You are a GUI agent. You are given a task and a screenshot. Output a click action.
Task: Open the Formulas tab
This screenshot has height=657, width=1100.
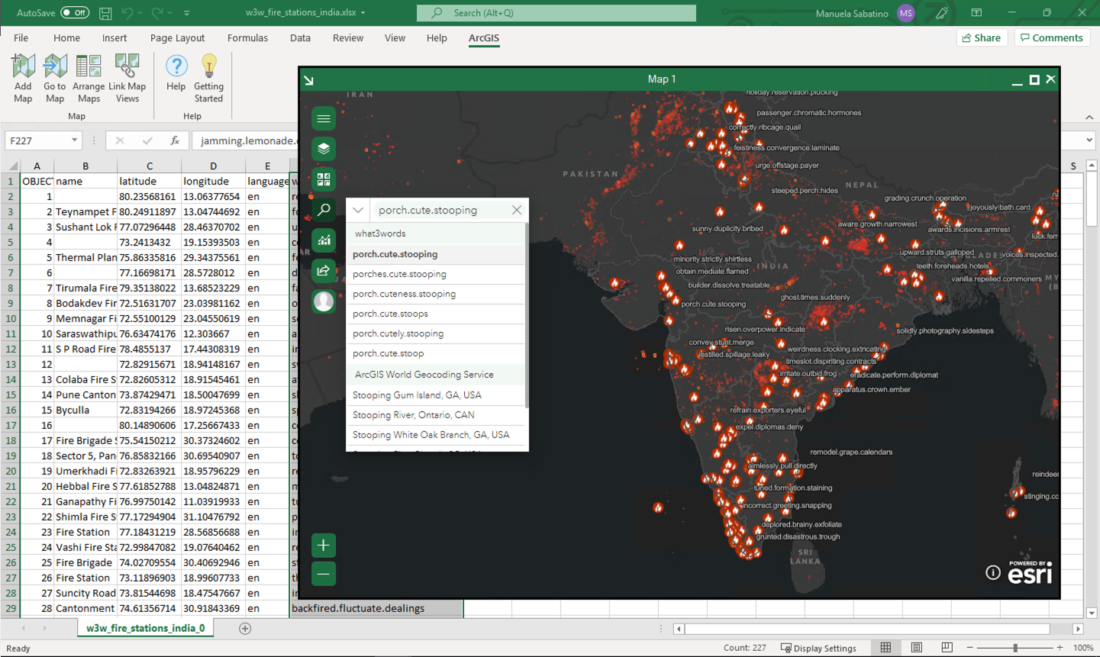tap(248, 38)
